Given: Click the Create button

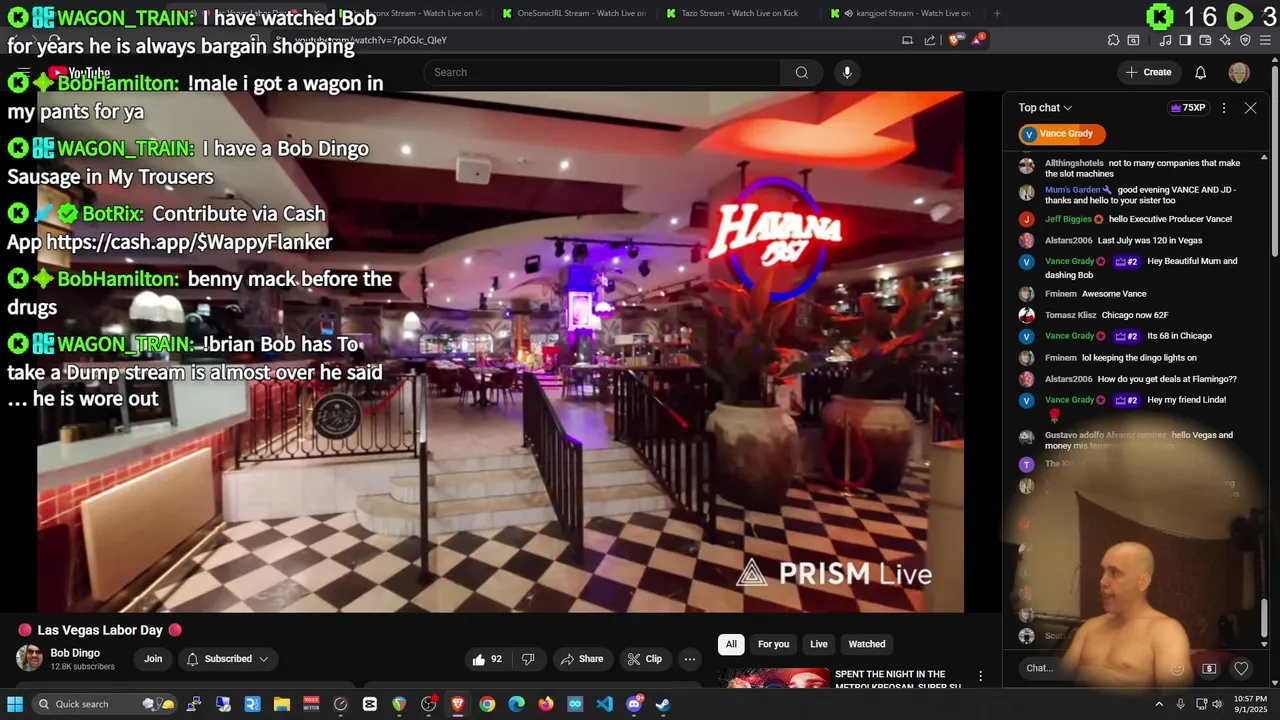Looking at the screenshot, I should [1148, 72].
